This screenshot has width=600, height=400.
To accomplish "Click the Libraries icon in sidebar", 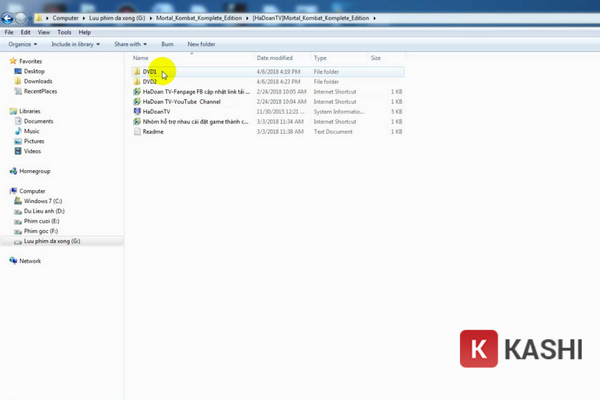I will click(x=13, y=111).
